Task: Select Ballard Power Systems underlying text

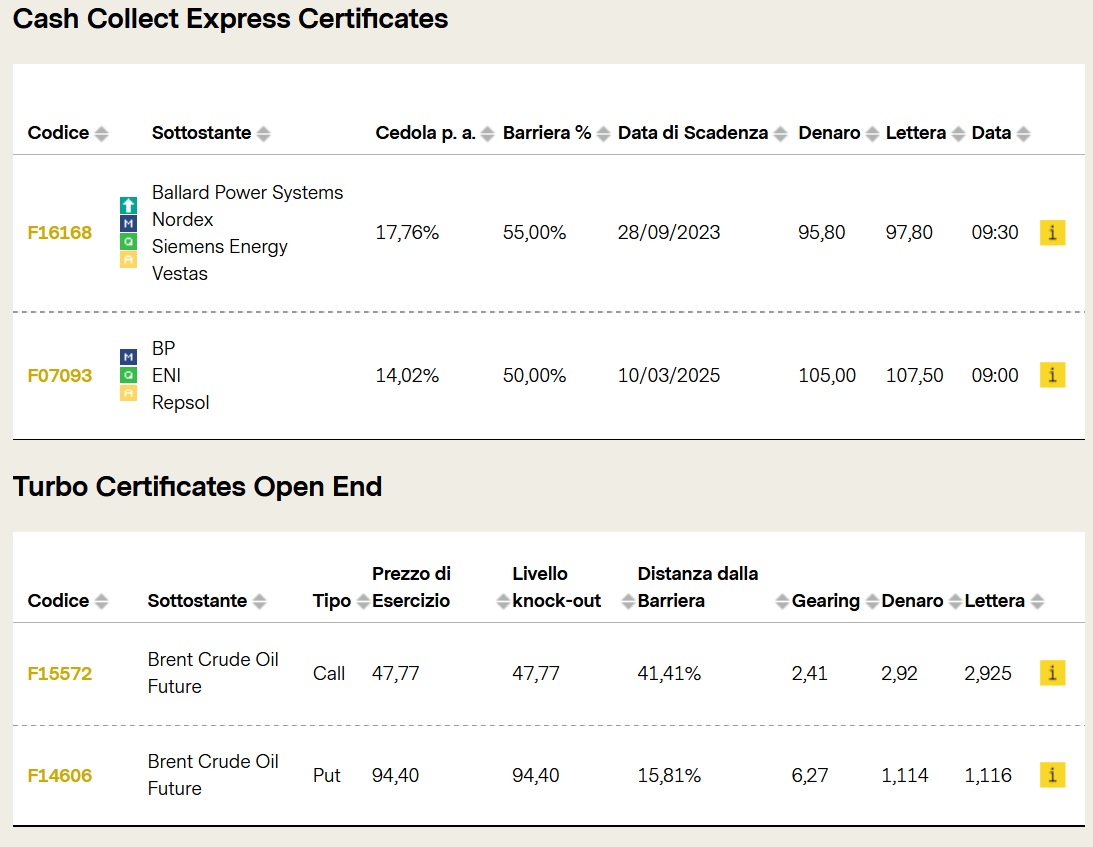Action: click(247, 192)
